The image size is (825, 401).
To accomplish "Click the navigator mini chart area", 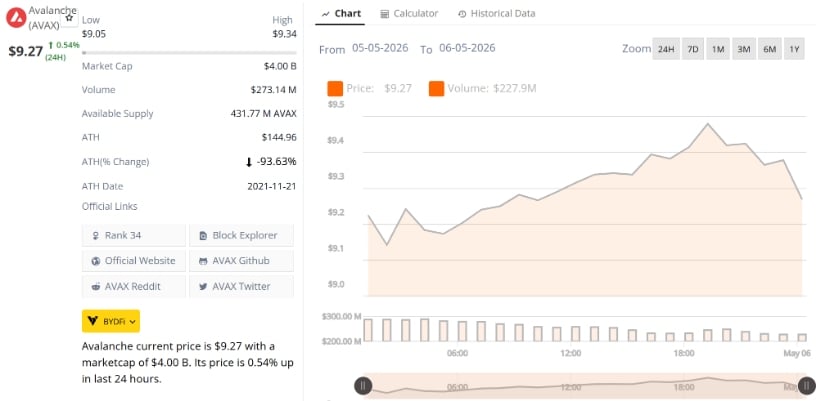I will point(585,386).
